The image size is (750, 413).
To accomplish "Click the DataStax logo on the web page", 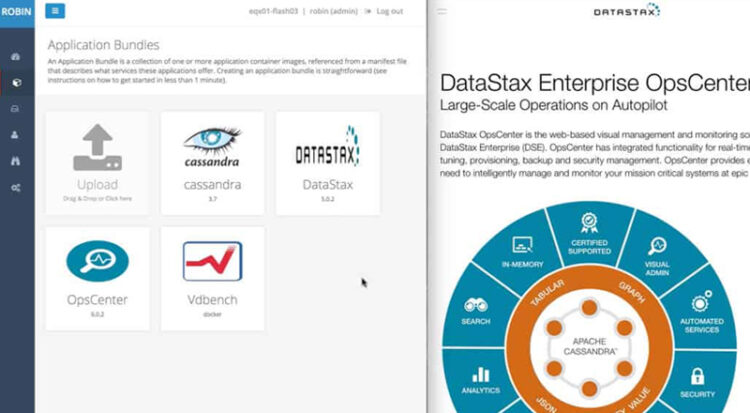I will 627,10.
